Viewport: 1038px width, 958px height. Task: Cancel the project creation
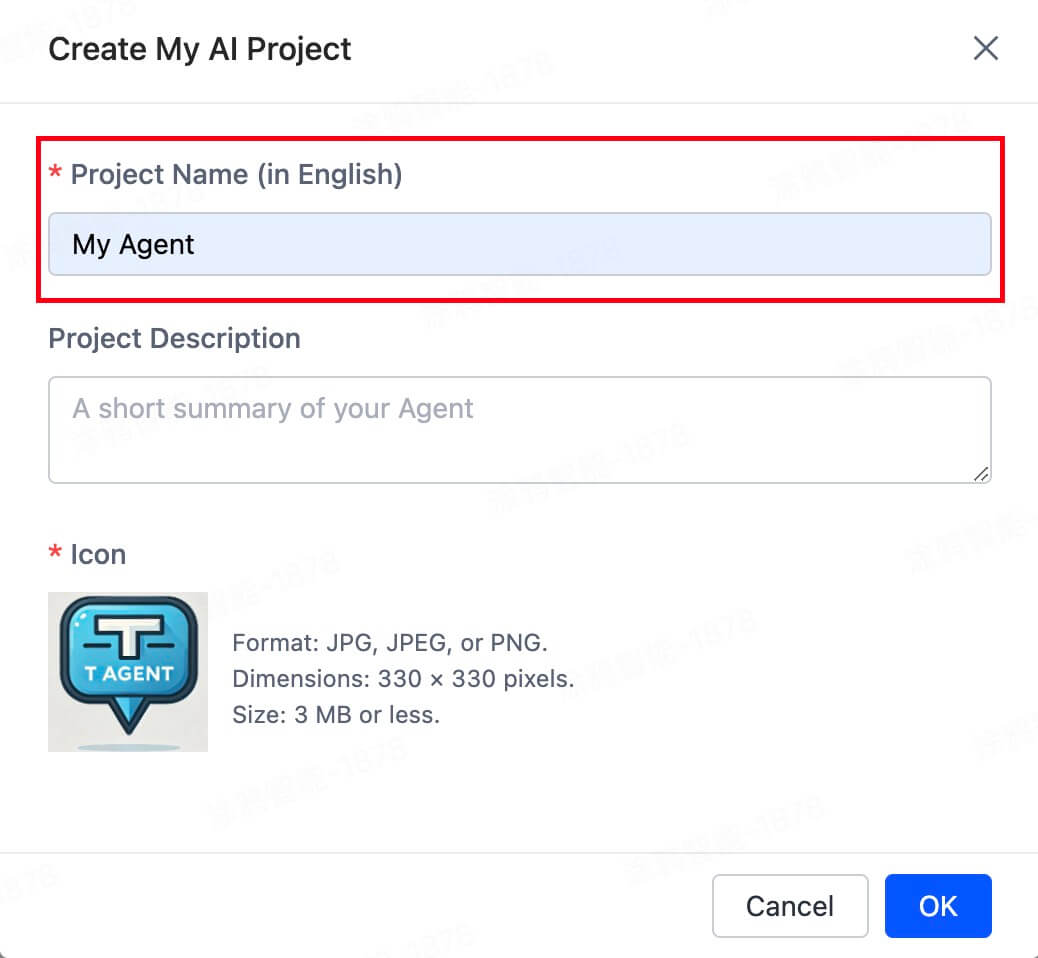point(790,906)
